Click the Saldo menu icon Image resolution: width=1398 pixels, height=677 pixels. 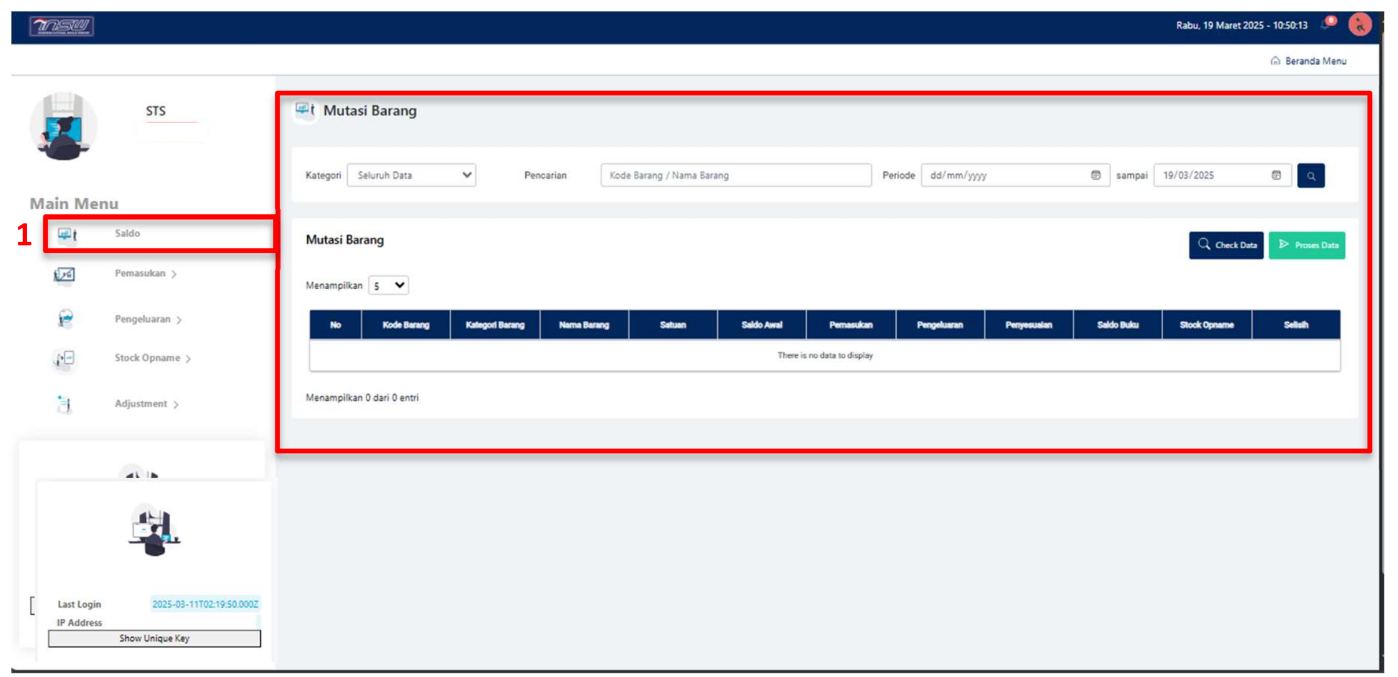tap(66, 234)
